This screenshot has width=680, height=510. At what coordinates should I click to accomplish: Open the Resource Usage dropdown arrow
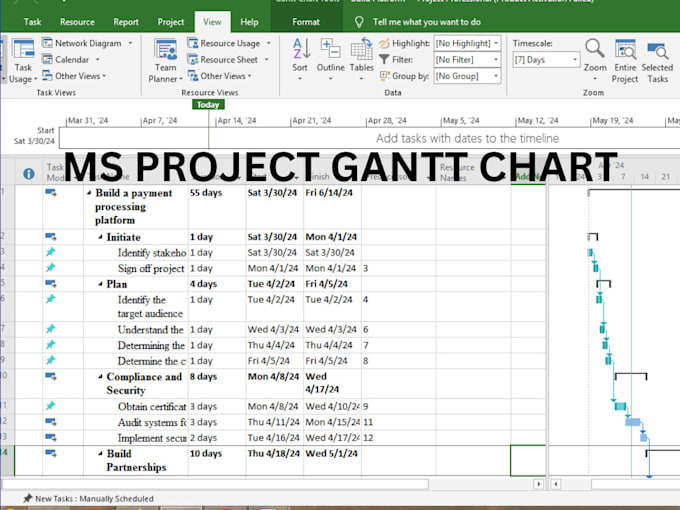[268, 43]
